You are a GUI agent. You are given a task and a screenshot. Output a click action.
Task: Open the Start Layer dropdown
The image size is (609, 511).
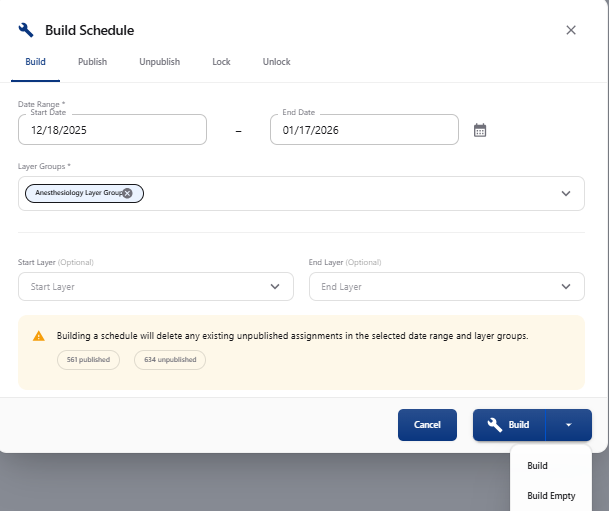155,287
